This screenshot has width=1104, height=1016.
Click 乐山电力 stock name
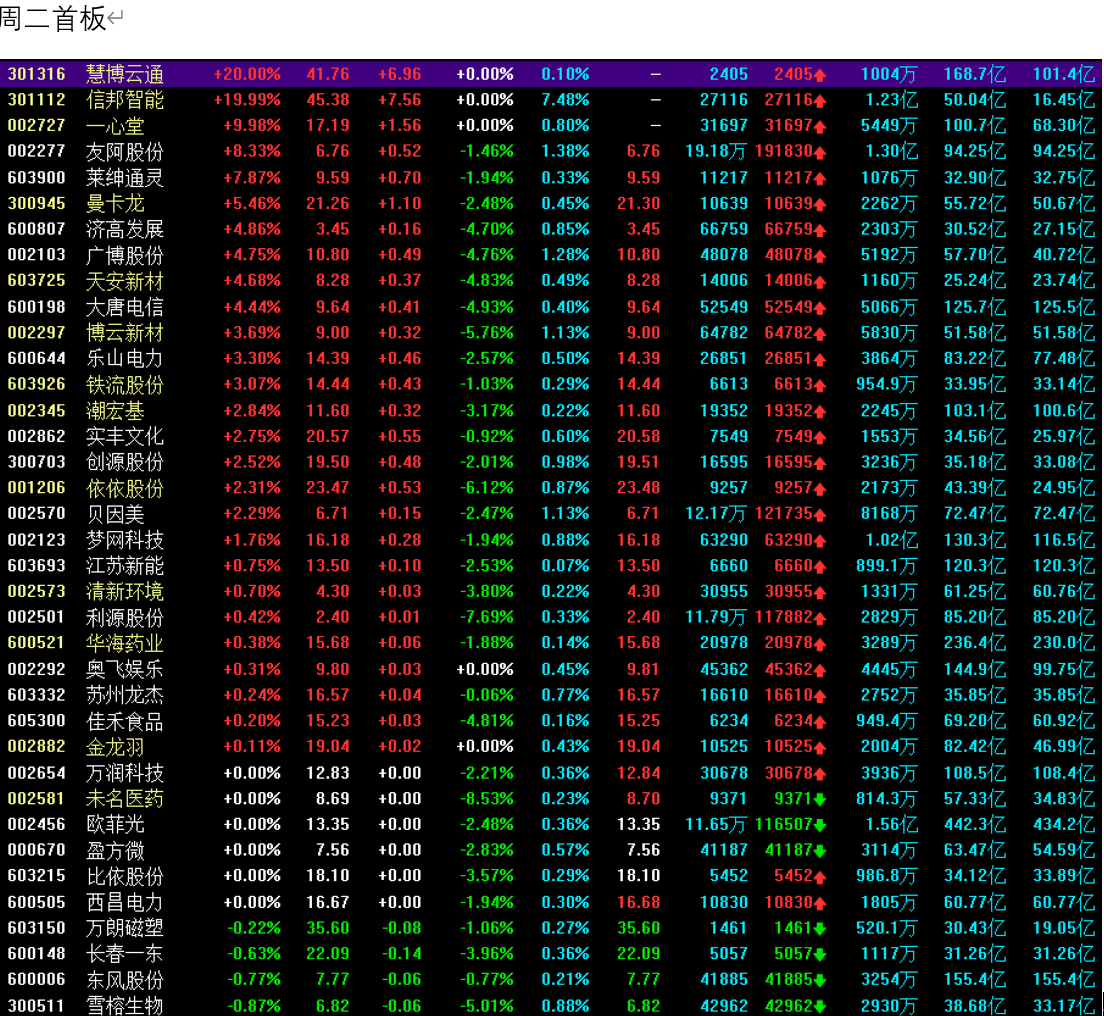pos(124,358)
